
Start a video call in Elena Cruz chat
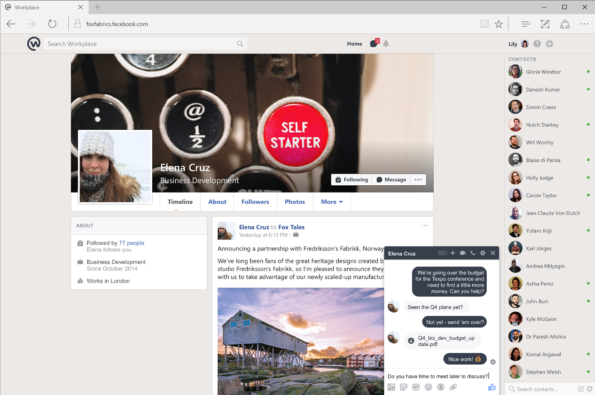tap(463, 253)
